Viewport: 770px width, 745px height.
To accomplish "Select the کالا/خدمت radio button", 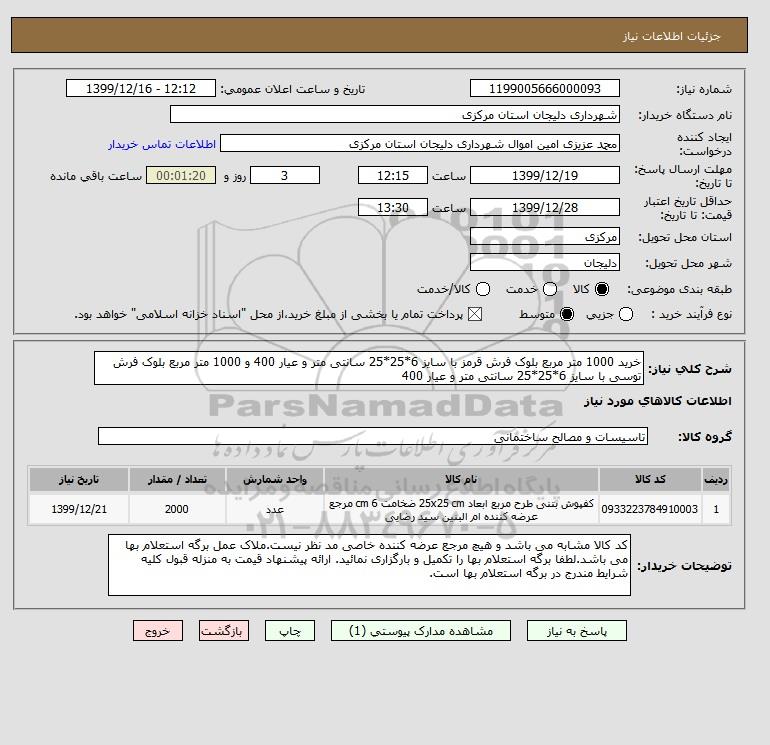I will [x=483, y=289].
